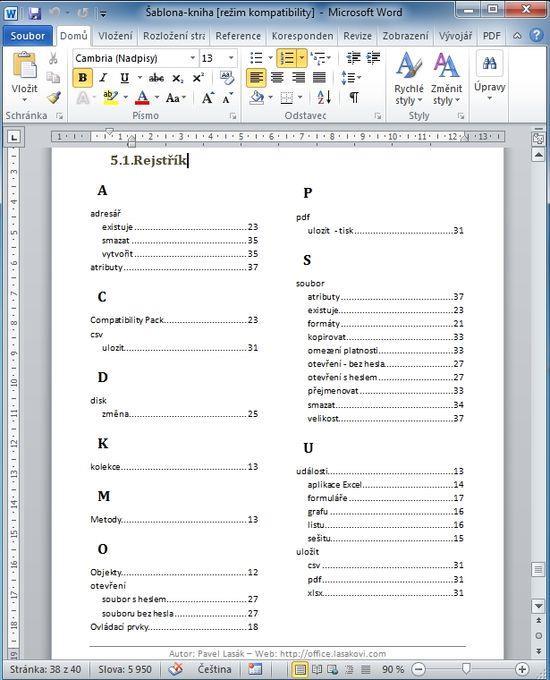Open Change Case (Aa) dropdown
Image resolution: width=550 pixels, height=680 pixels.
pyautogui.click(x=176, y=98)
